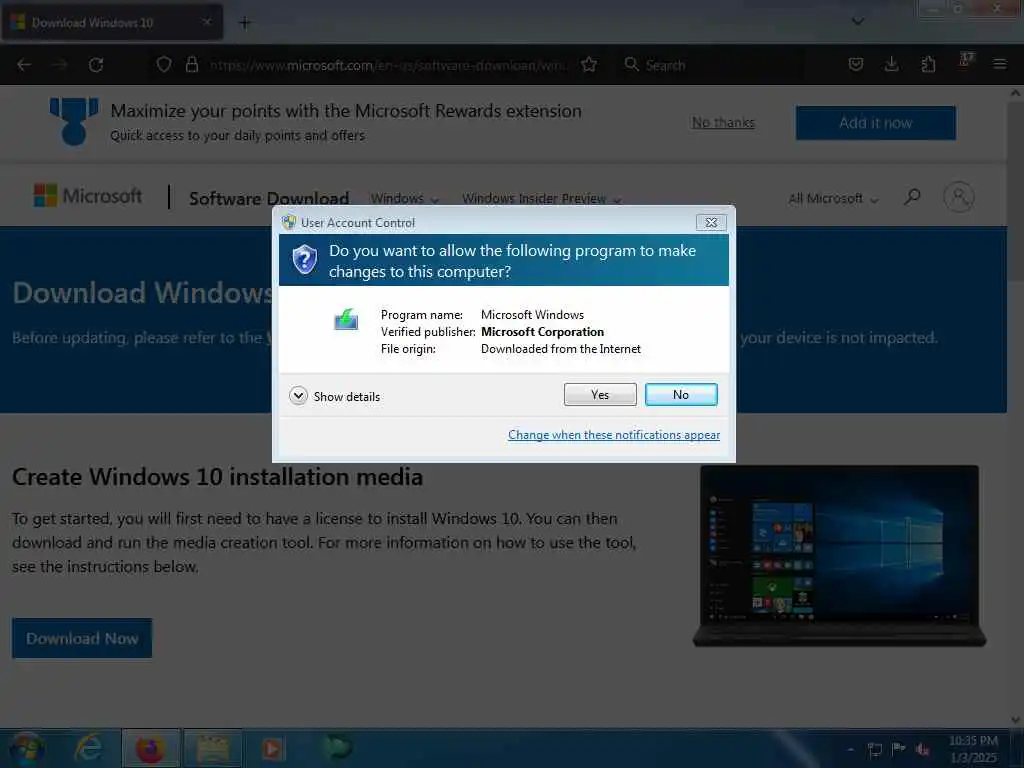Expand the All Microsoft menu
The image size is (1024, 768).
pyautogui.click(x=833, y=198)
